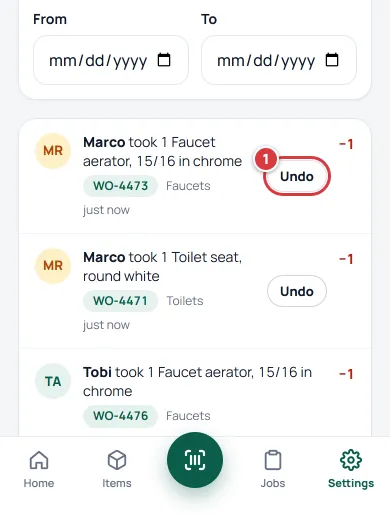This screenshot has height=520, width=390.
Task: Select the Faucets label beside WO-4473
Action: 188,186
